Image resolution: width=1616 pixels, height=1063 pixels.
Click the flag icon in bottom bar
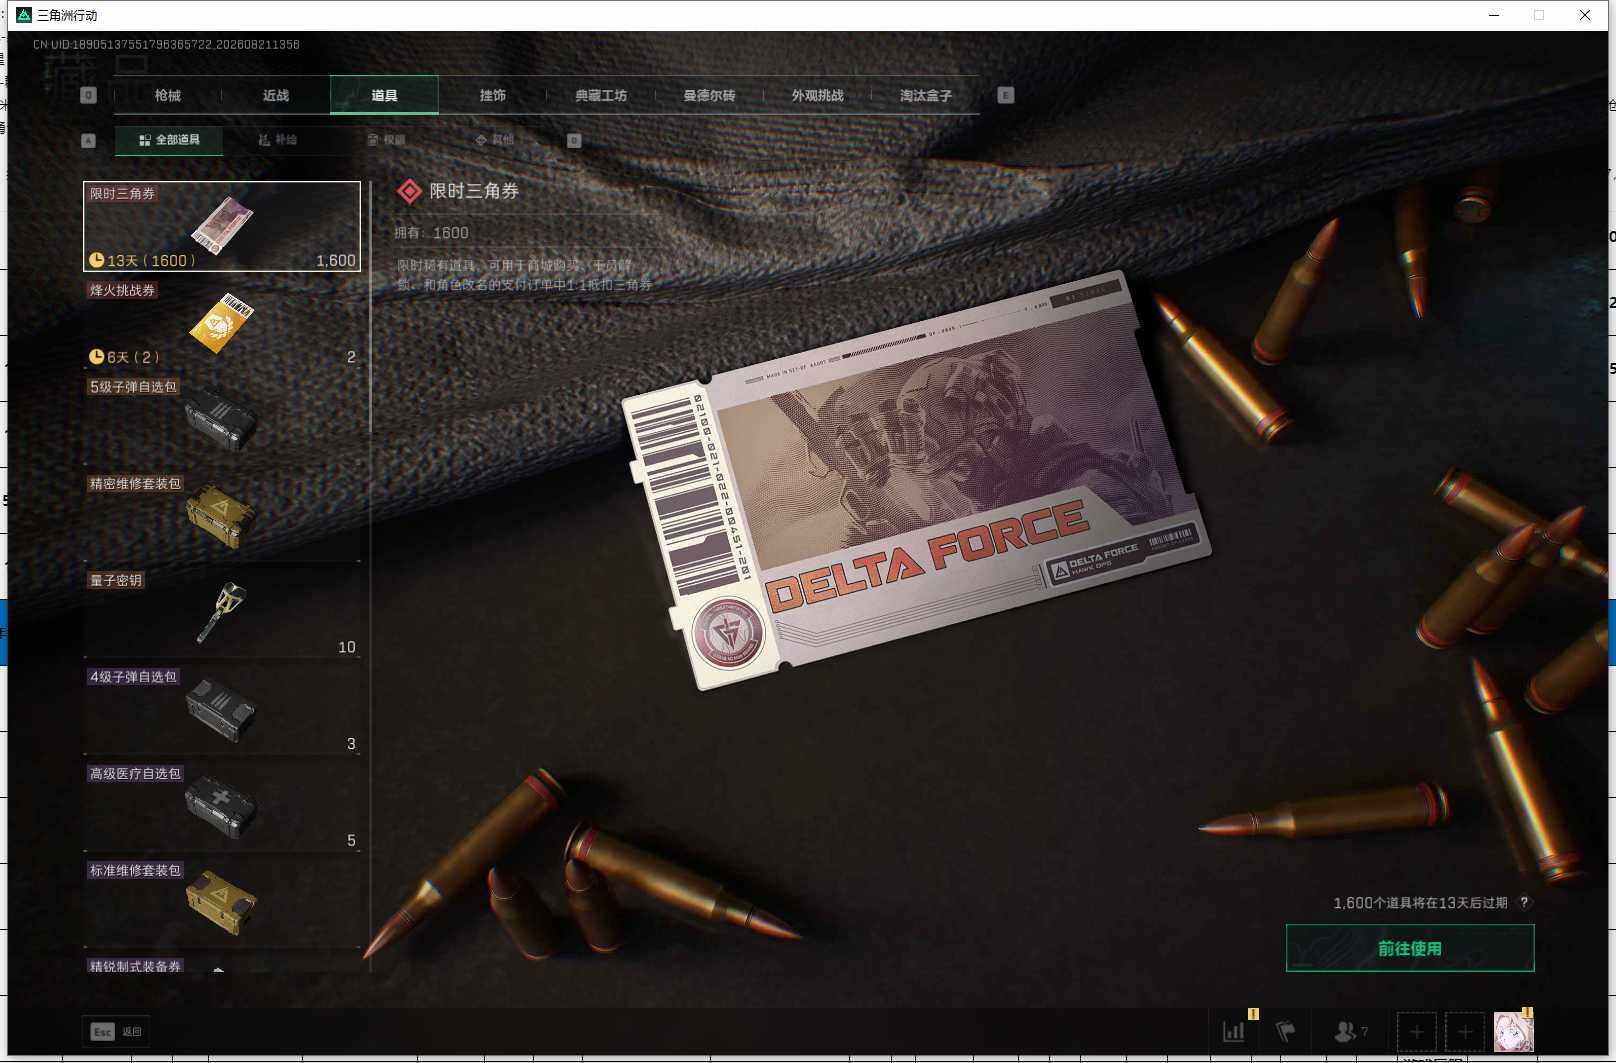1286,1031
